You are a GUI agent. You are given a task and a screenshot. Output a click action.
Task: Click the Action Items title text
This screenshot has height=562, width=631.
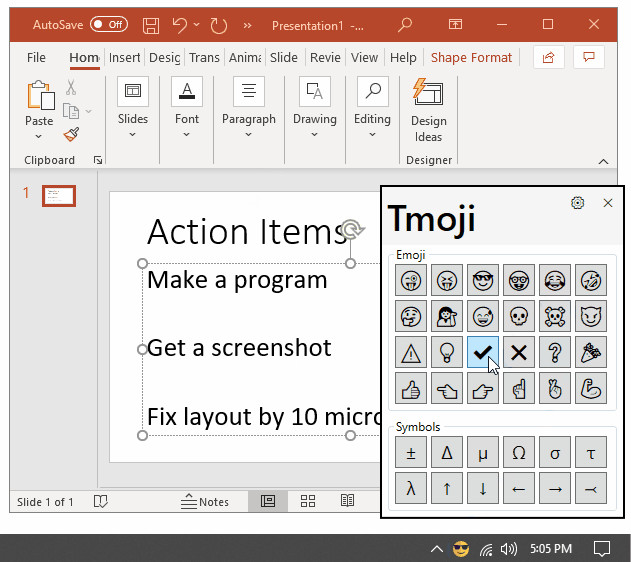click(247, 232)
